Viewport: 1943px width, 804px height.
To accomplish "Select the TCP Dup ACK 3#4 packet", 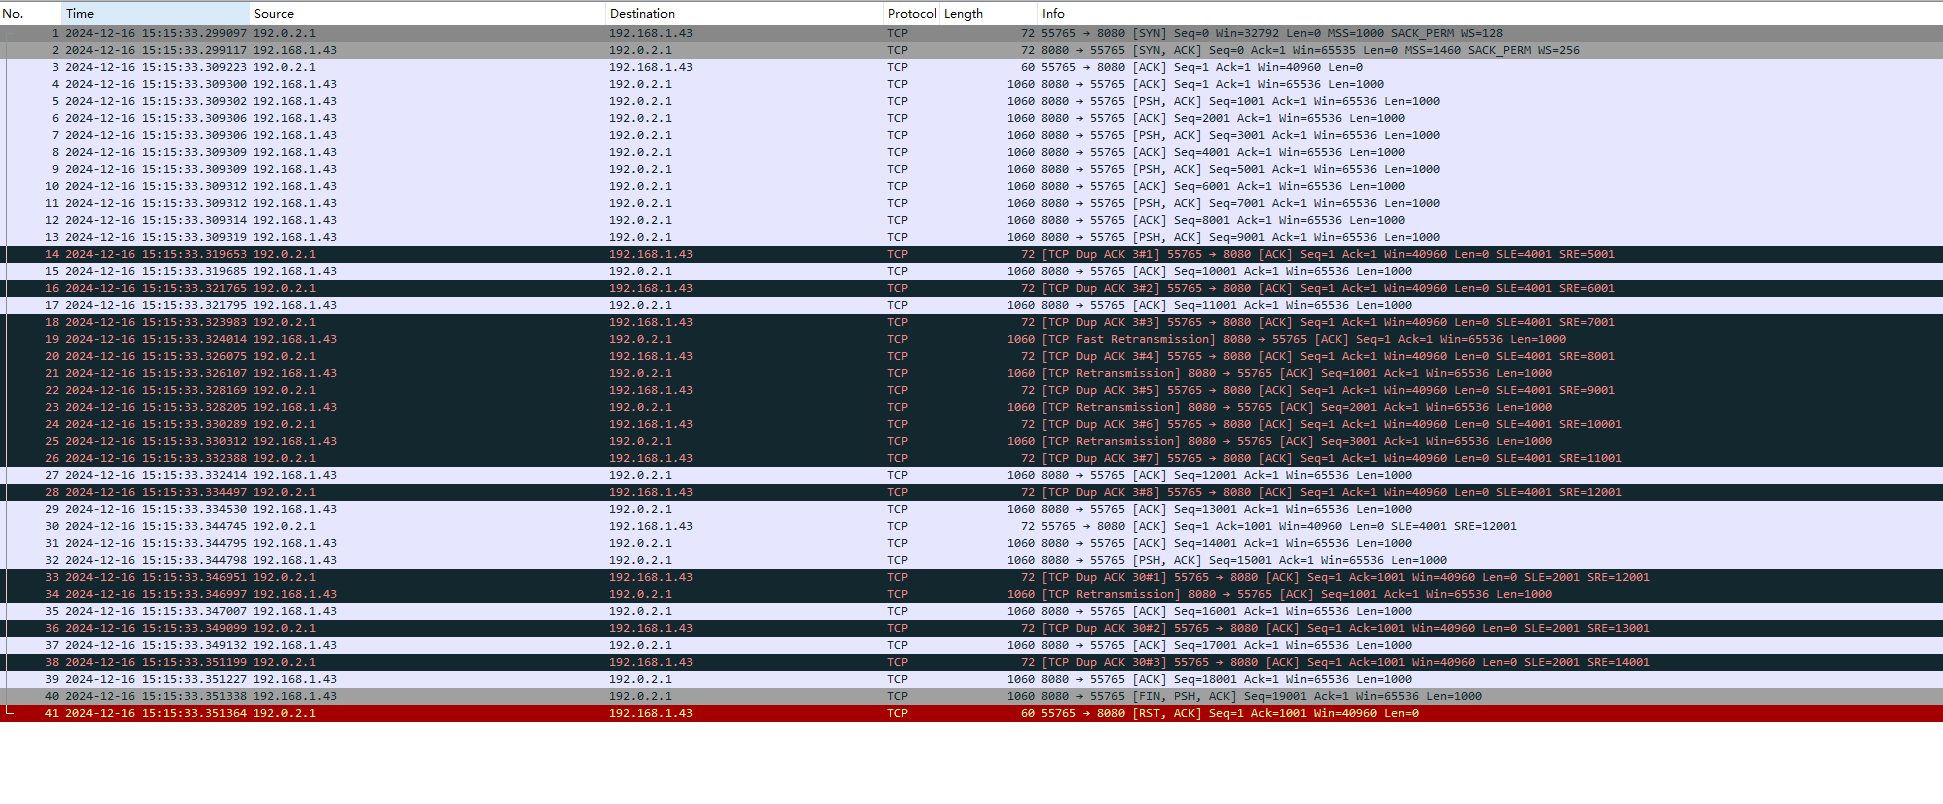I will [971, 356].
